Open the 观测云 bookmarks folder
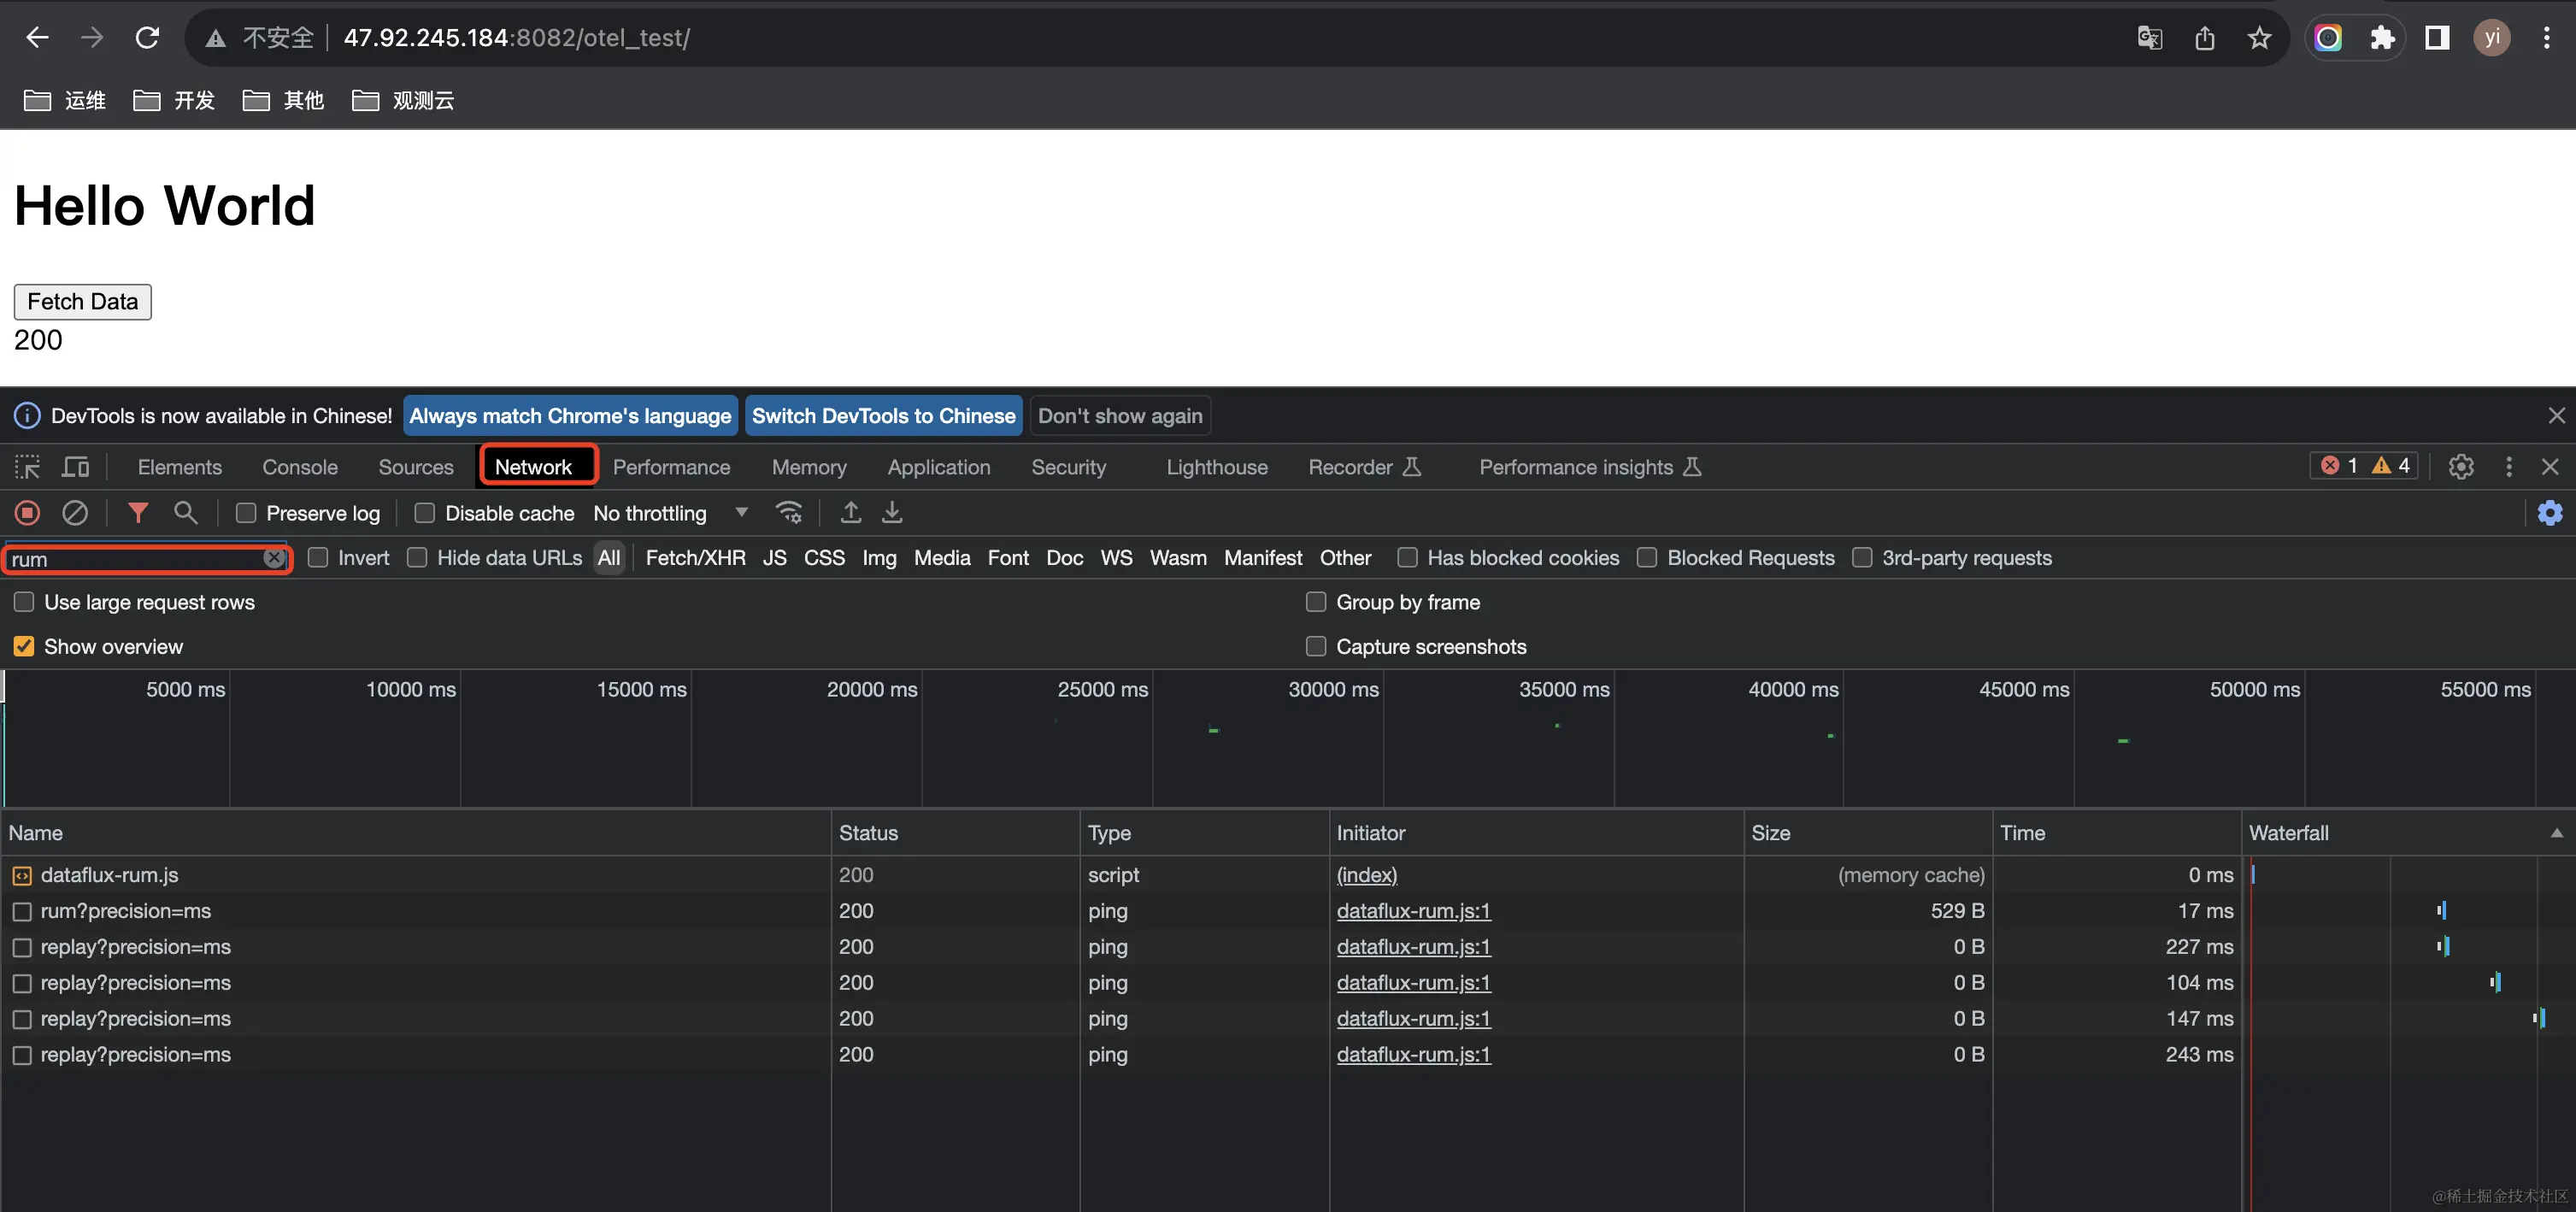Image resolution: width=2576 pixels, height=1212 pixels. coord(403,100)
